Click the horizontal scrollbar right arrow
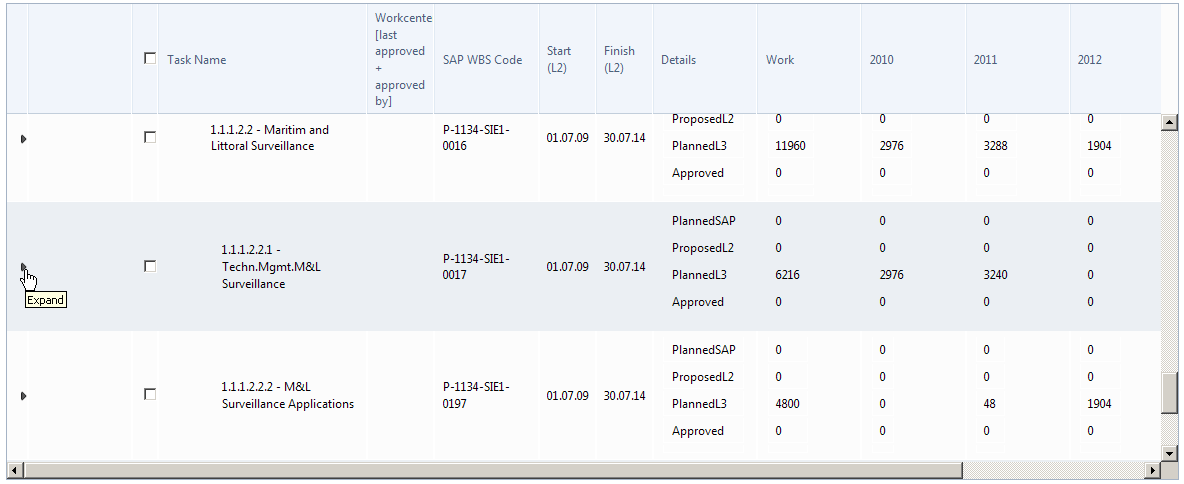The image size is (1184, 484). [x=1153, y=470]
